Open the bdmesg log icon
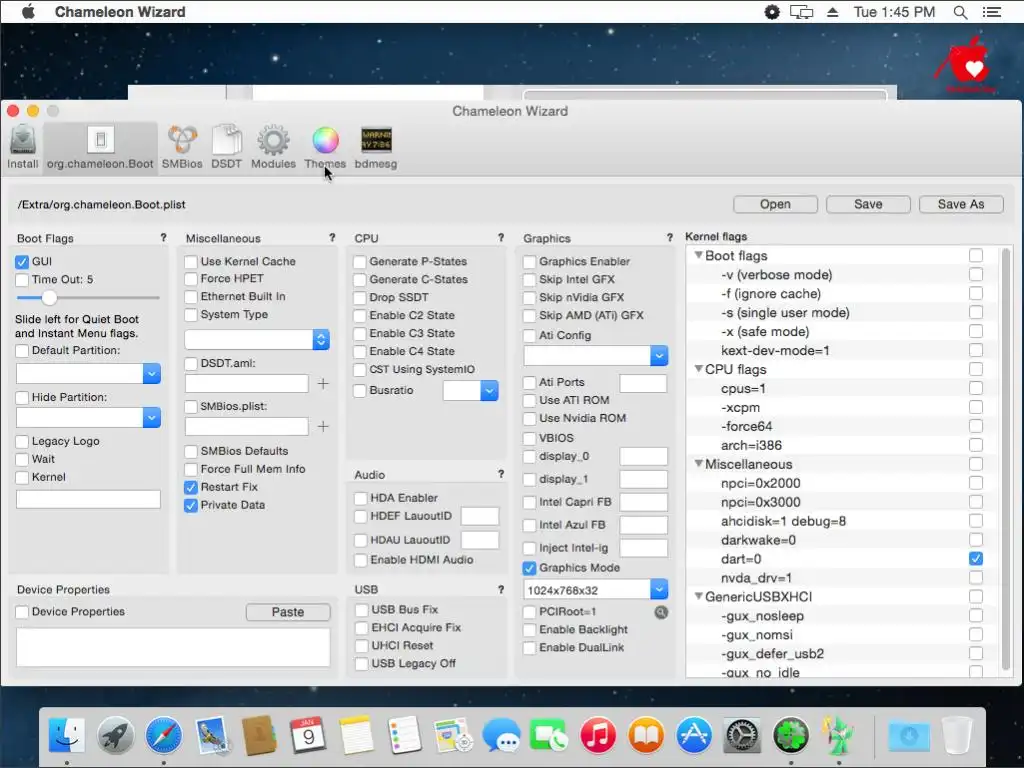Image resolution: width=1024 pixels, height=768 pixels. point(376,148)
